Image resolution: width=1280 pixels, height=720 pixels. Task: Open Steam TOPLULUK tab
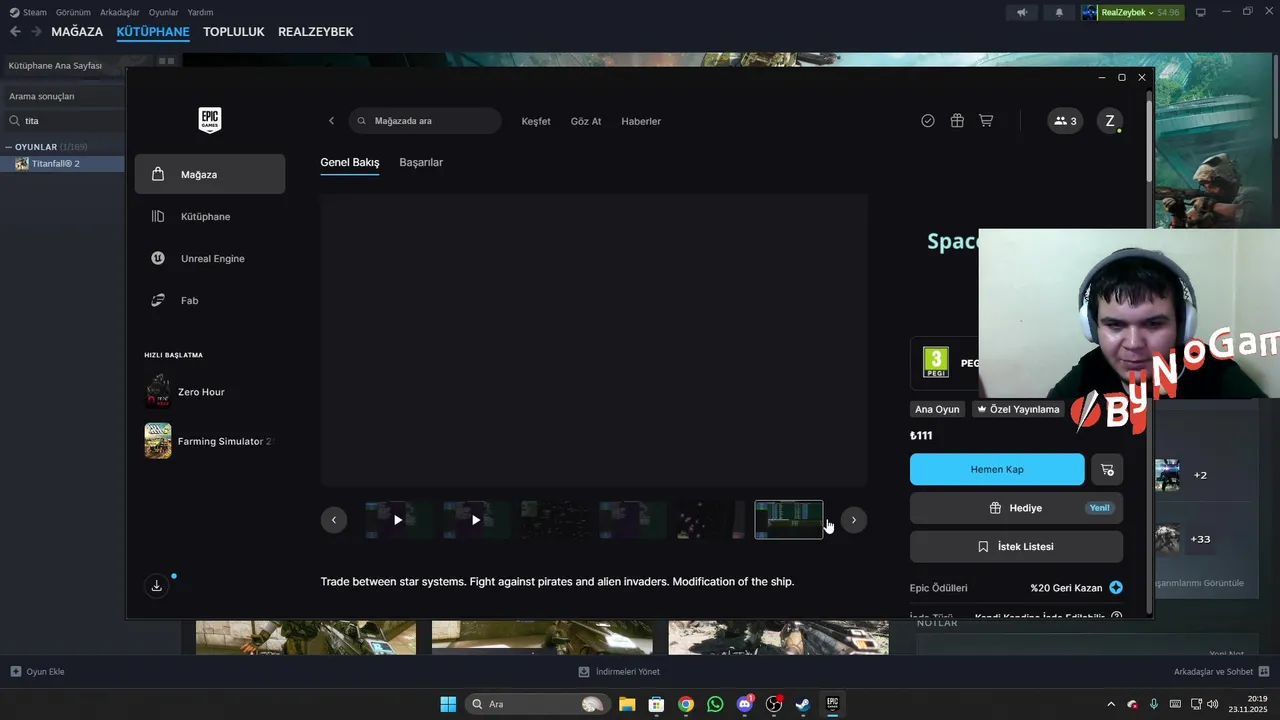click(x=234, y=32)
